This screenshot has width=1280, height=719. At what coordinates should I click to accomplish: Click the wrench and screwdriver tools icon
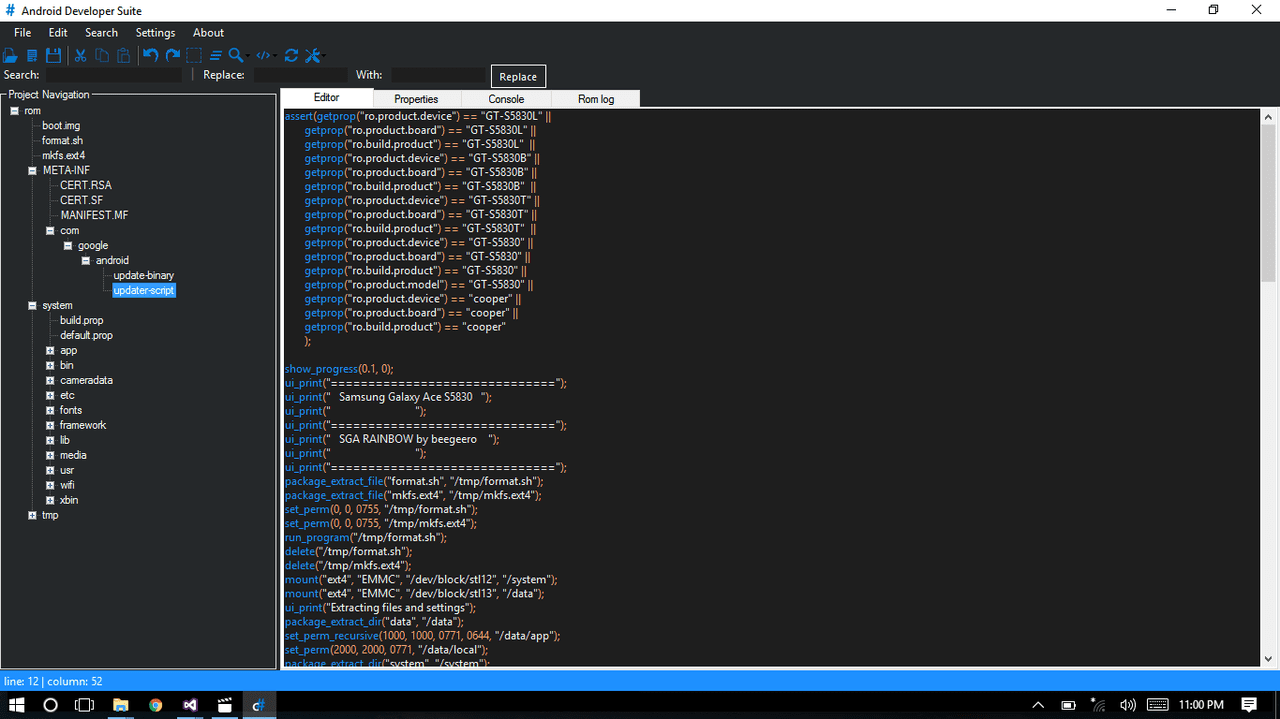point(312,55)
